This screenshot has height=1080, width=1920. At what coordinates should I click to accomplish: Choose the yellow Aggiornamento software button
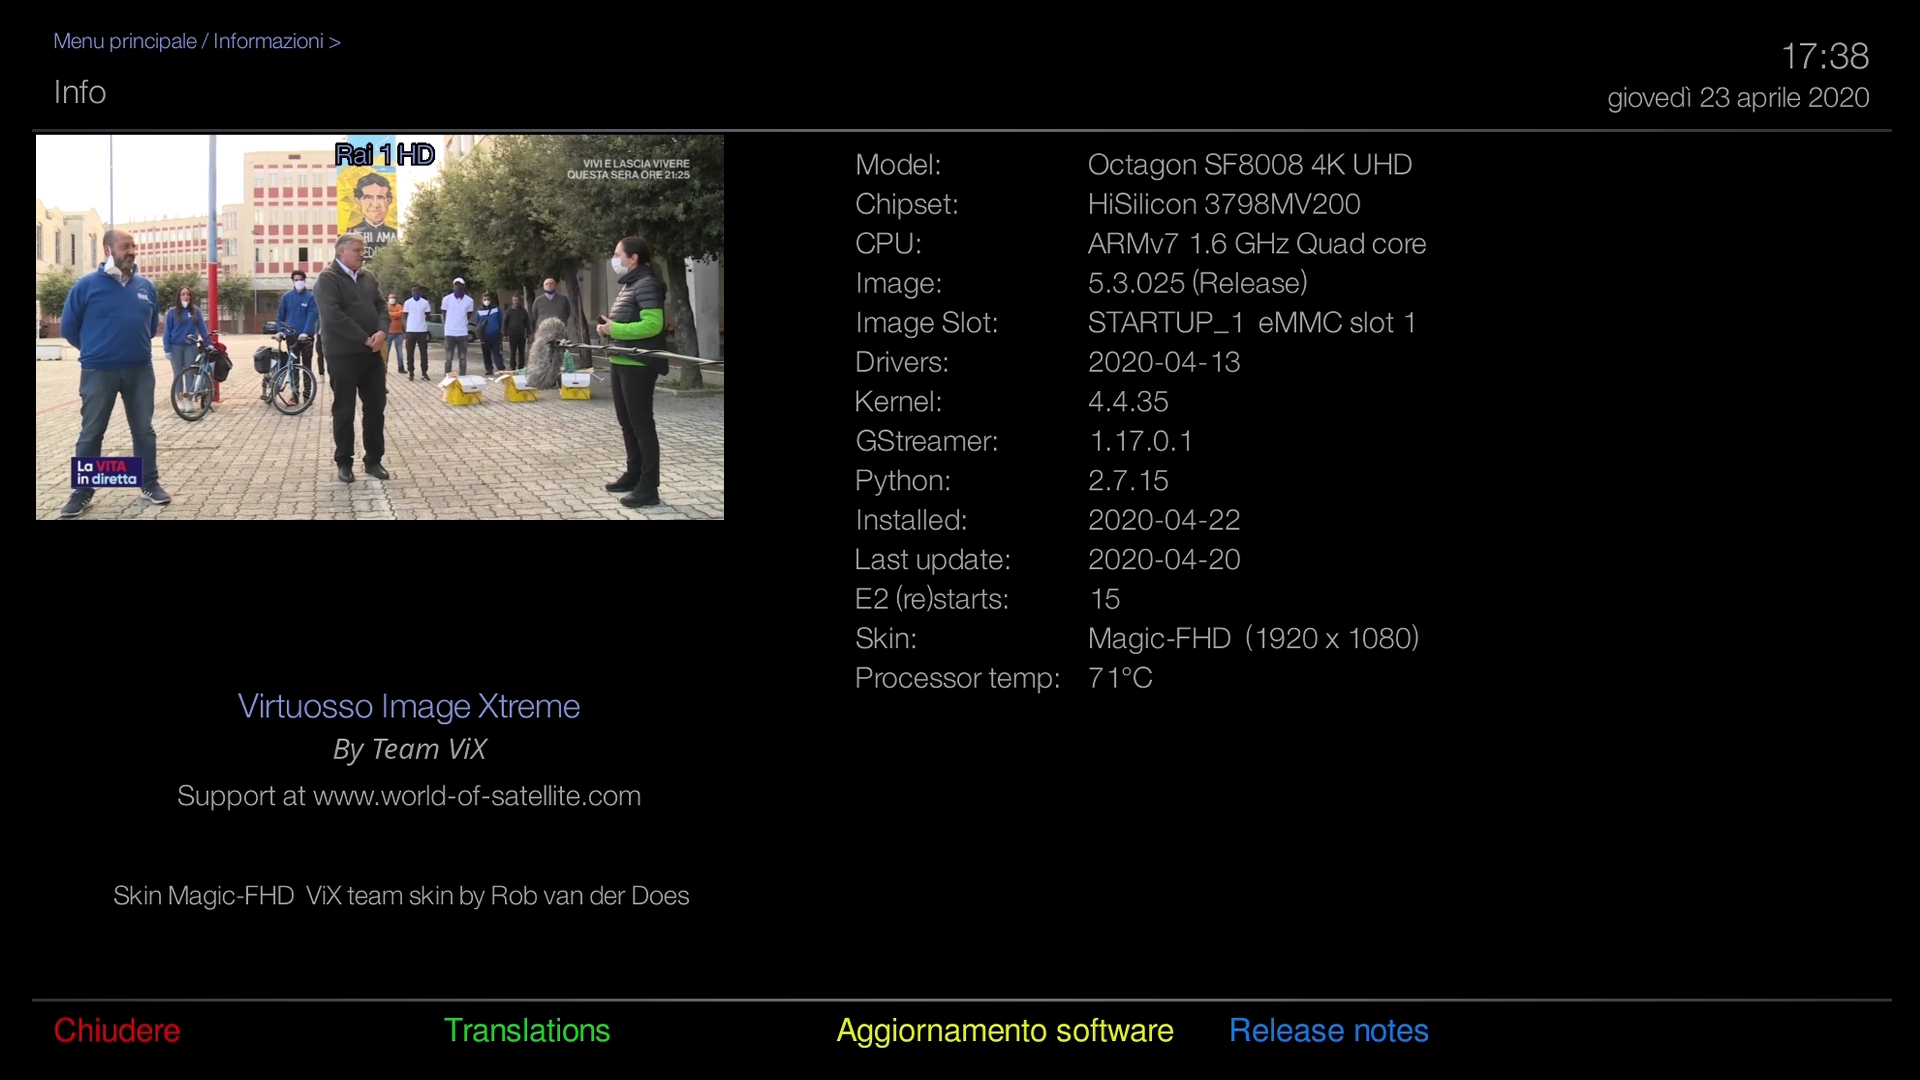[x=1005, y=1030]
